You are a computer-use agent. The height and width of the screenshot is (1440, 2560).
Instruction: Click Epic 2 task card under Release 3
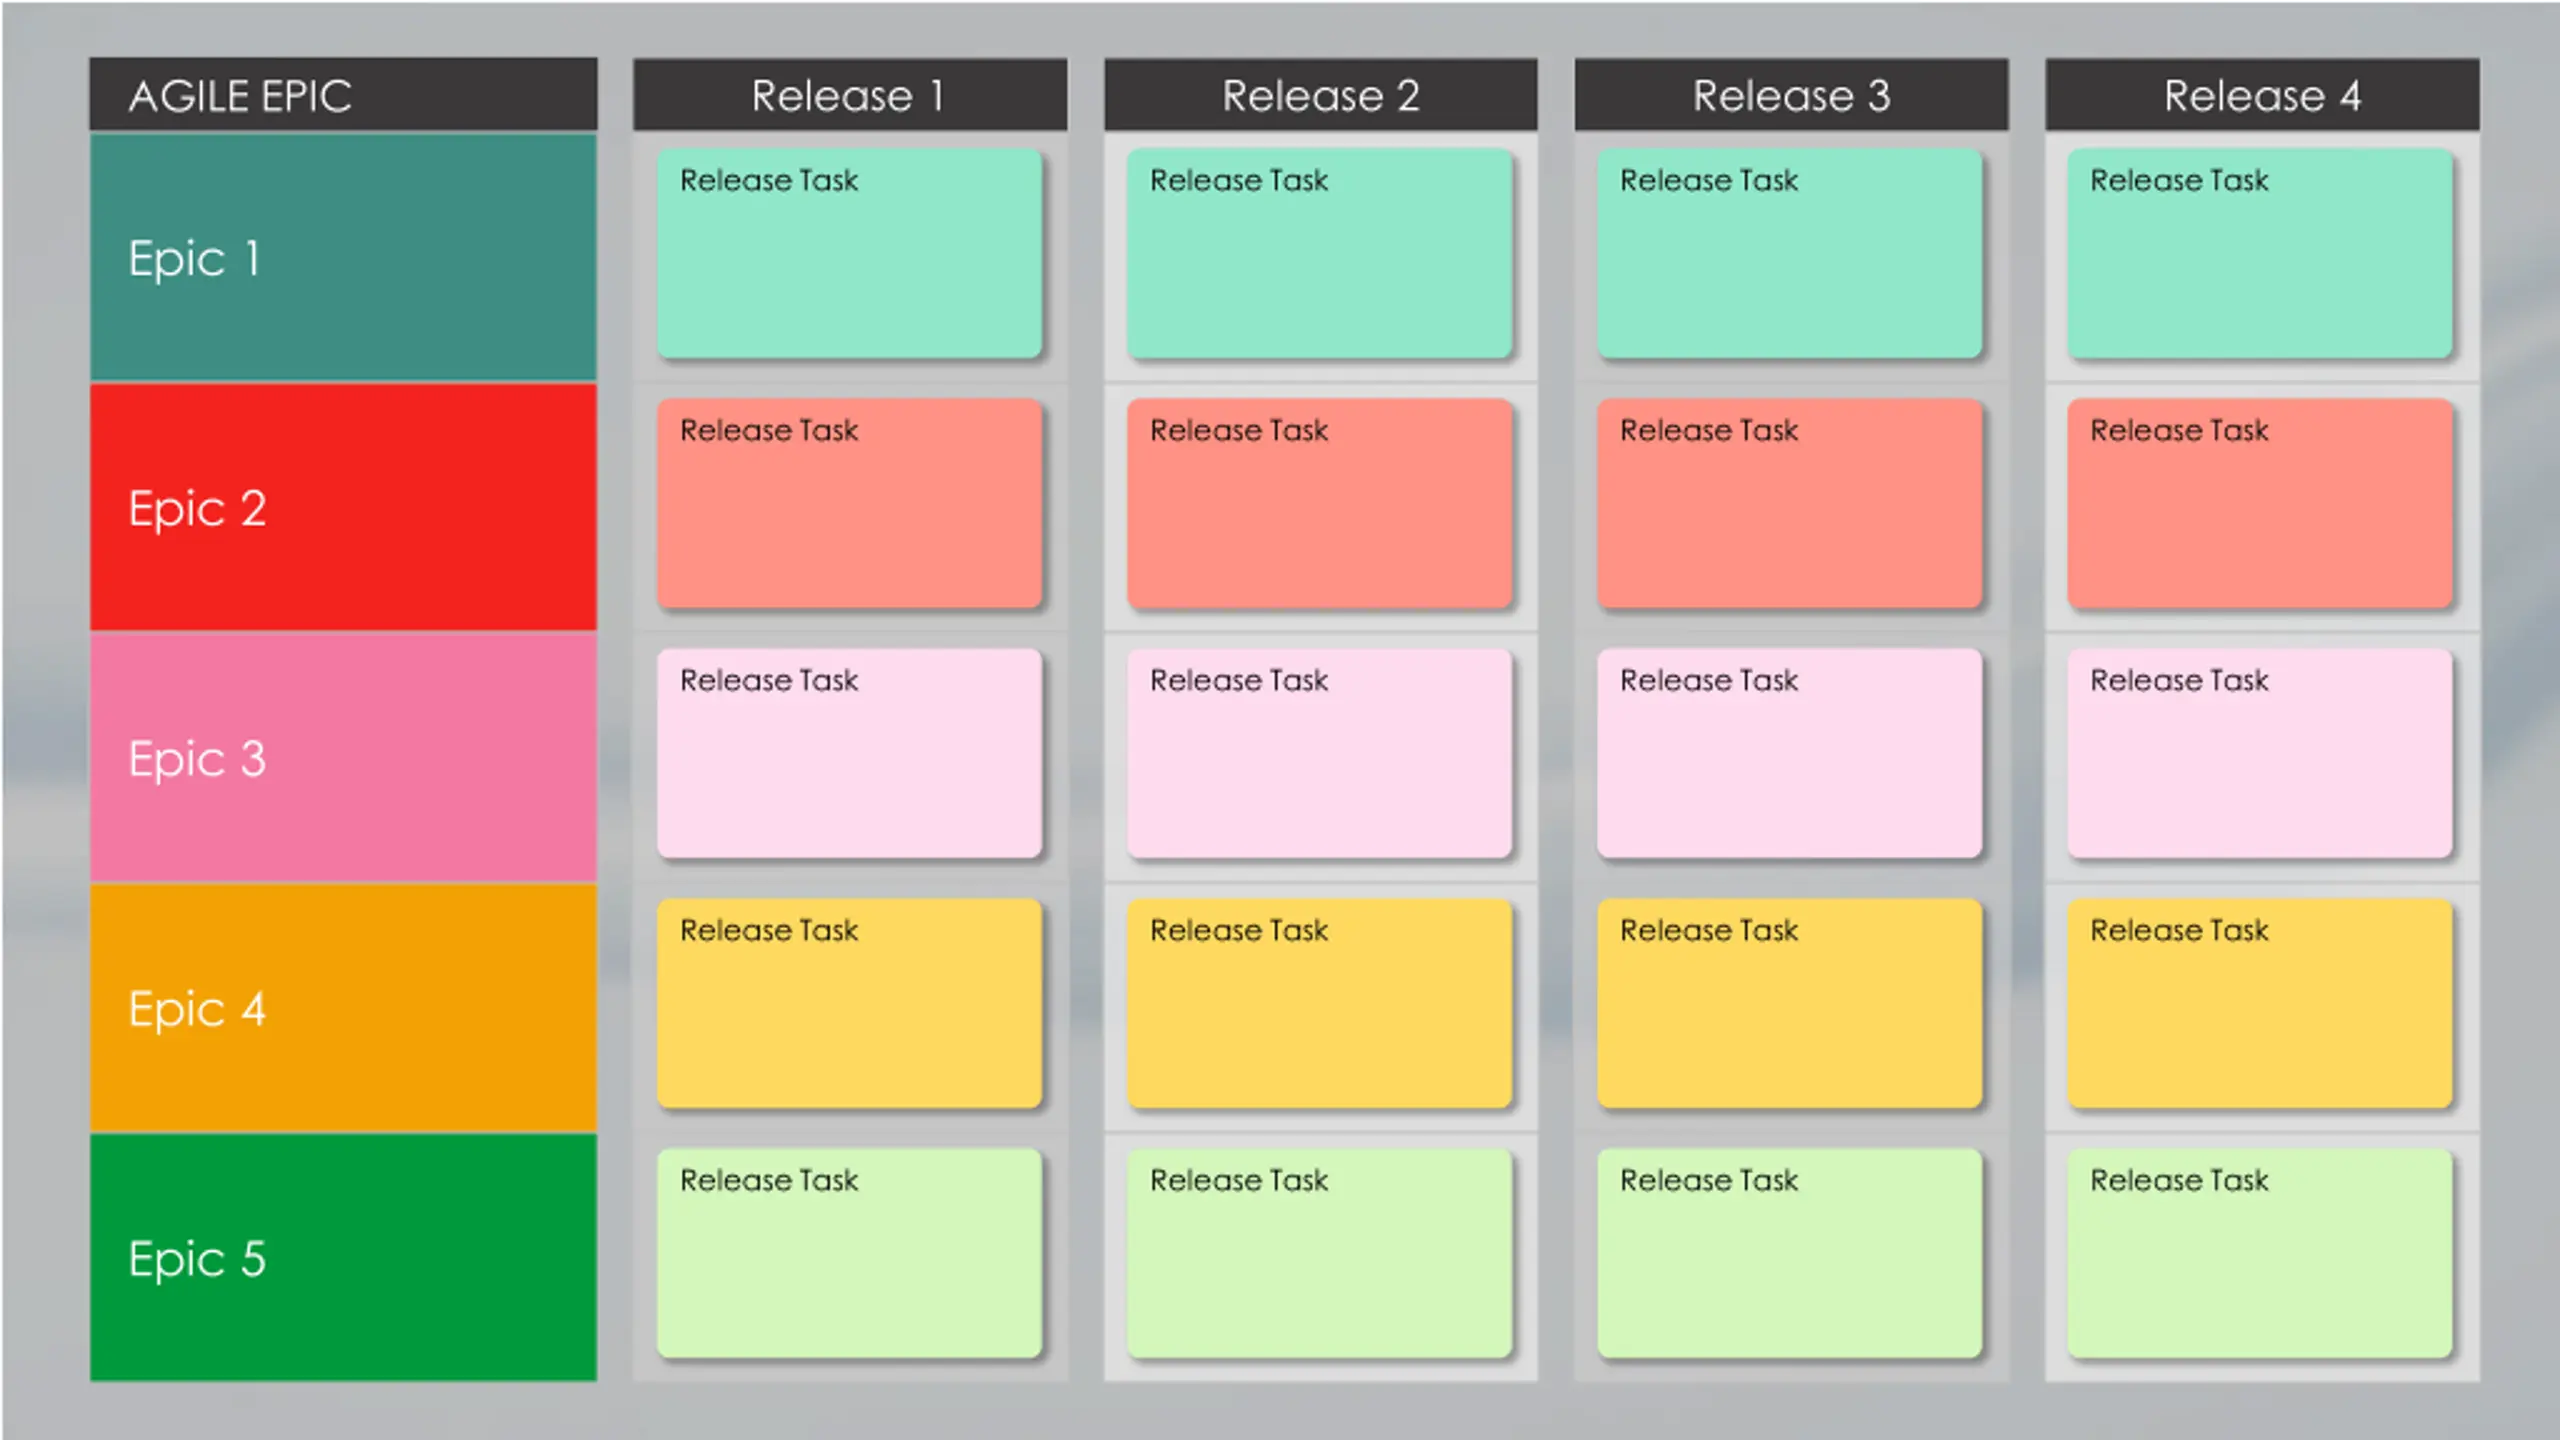(1789, 503)
